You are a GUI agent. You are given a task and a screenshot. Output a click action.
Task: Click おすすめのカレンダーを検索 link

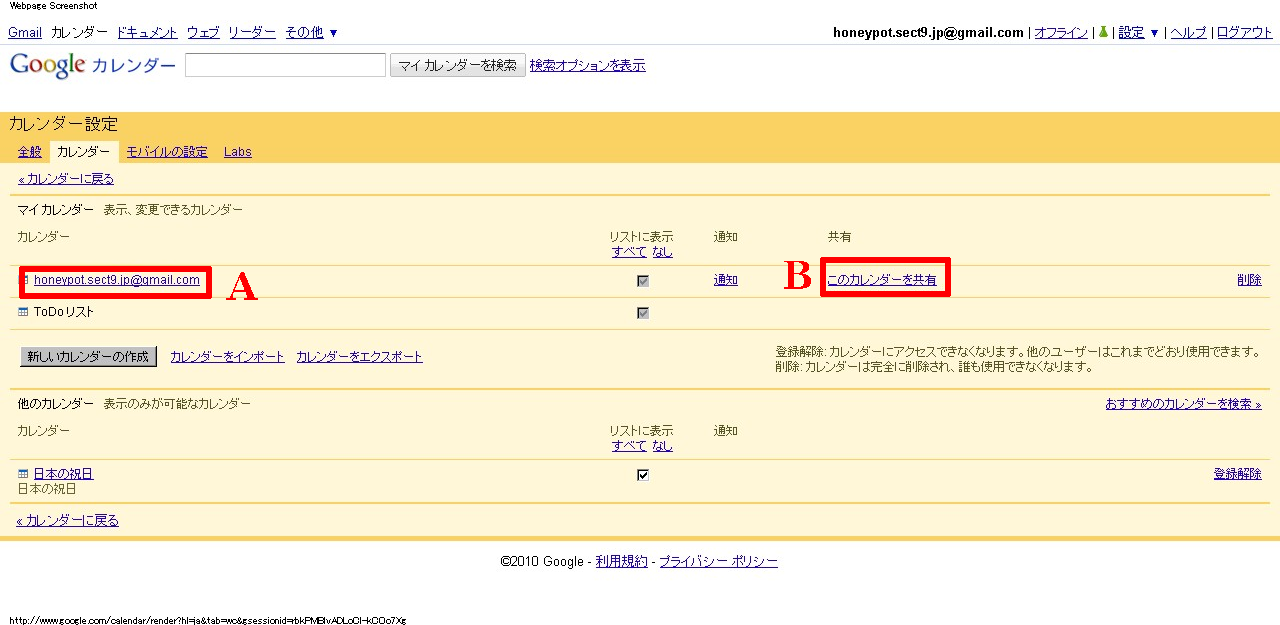(x=1183, y=404)
